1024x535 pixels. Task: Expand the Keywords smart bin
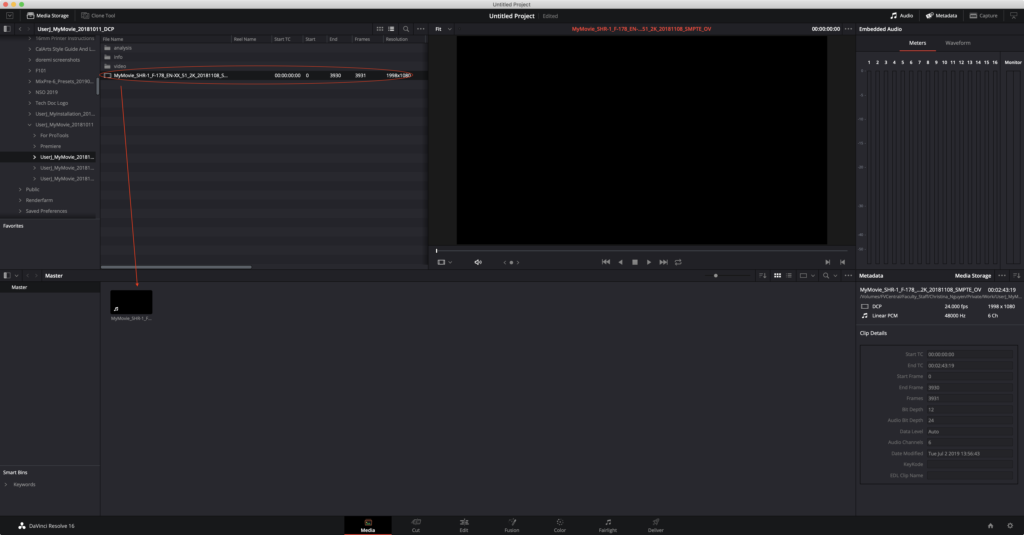pos(7,485)
